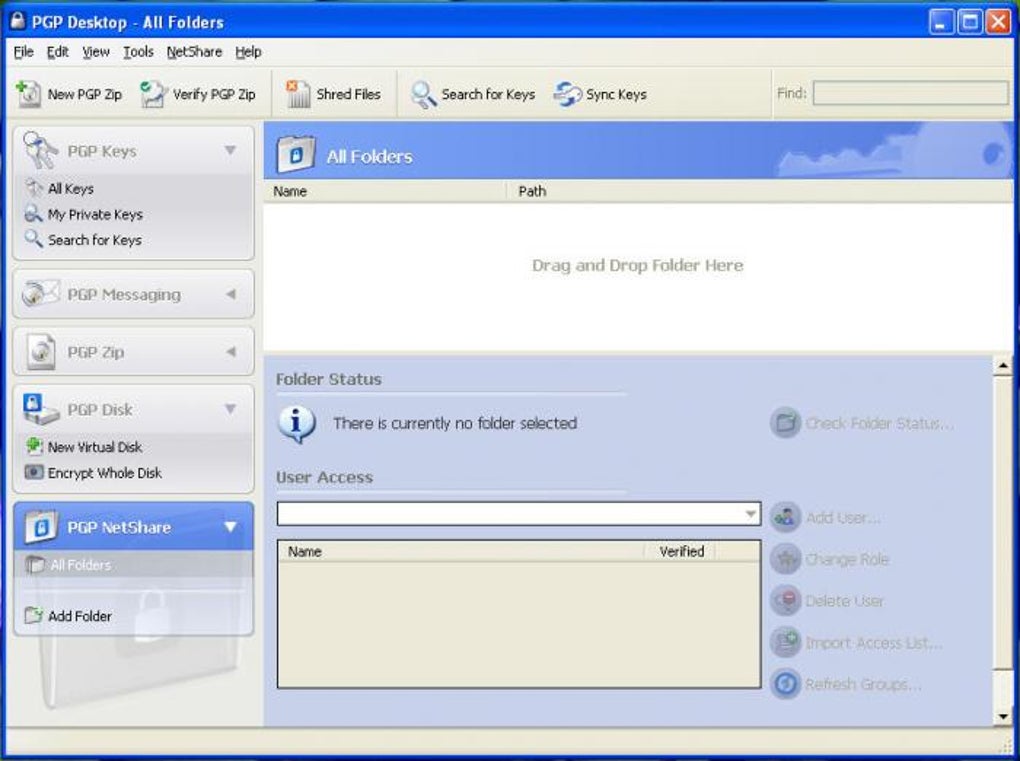
Task: Click the All Folders header folder icon
Action: pyautogui.click(x=296, y=155)
